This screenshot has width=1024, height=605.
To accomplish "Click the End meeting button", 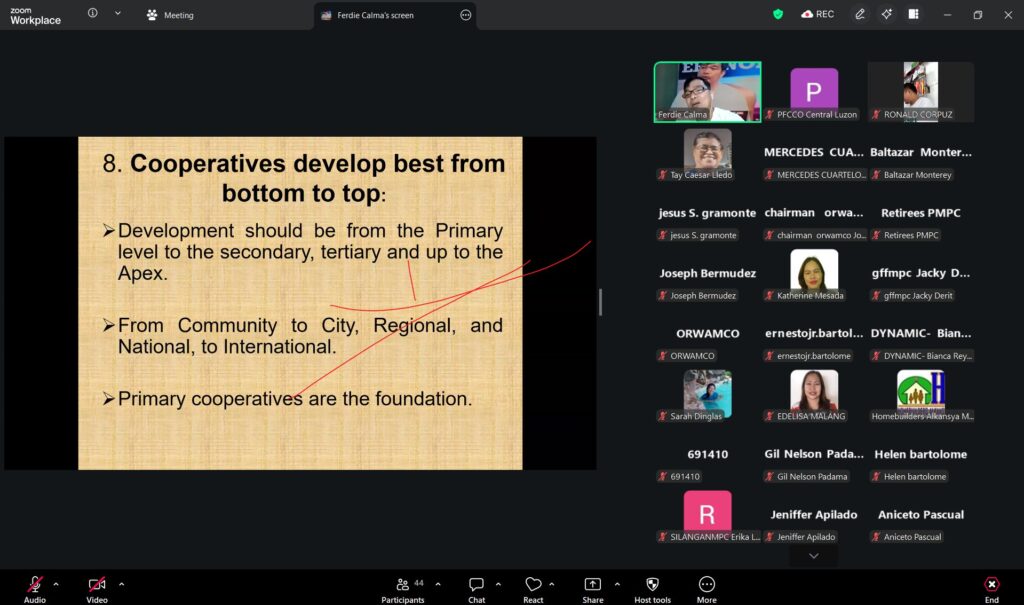I will tap(991, 585).
